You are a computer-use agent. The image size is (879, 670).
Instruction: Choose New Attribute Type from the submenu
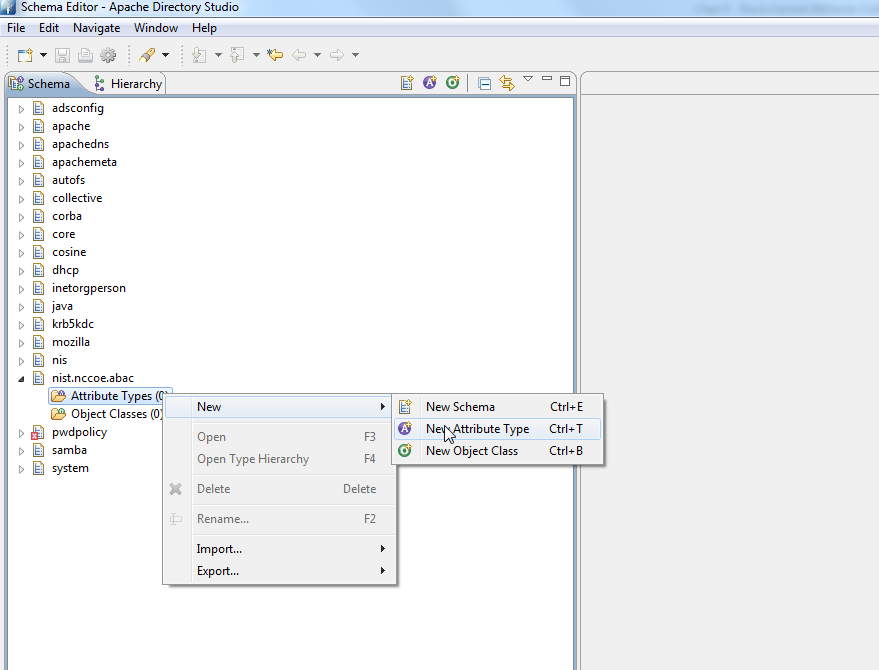(x=498, y=429)
